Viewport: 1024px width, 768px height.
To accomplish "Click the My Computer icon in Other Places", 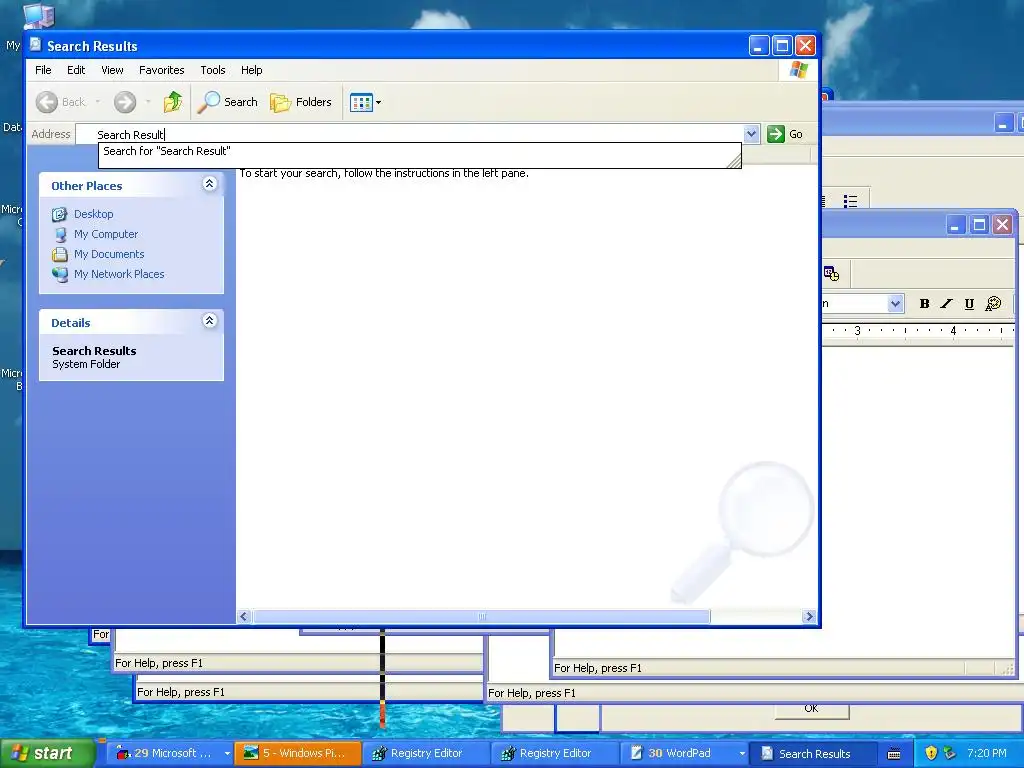I will [x=59, y=234].
